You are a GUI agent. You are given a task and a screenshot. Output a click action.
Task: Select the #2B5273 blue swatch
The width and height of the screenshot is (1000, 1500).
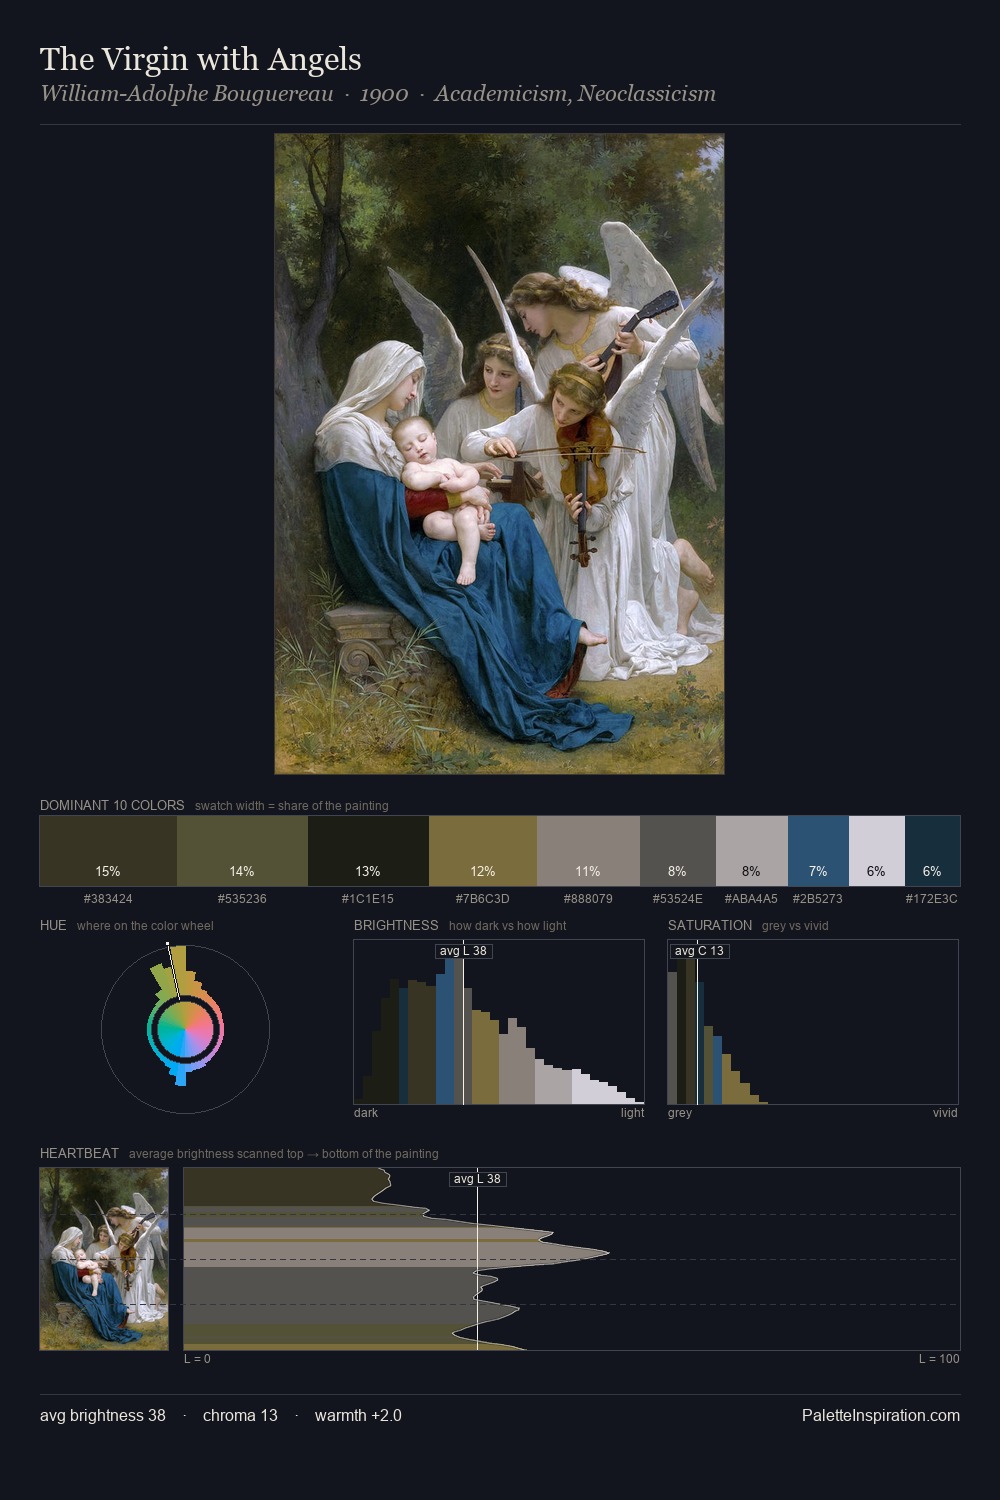[818, 851]
